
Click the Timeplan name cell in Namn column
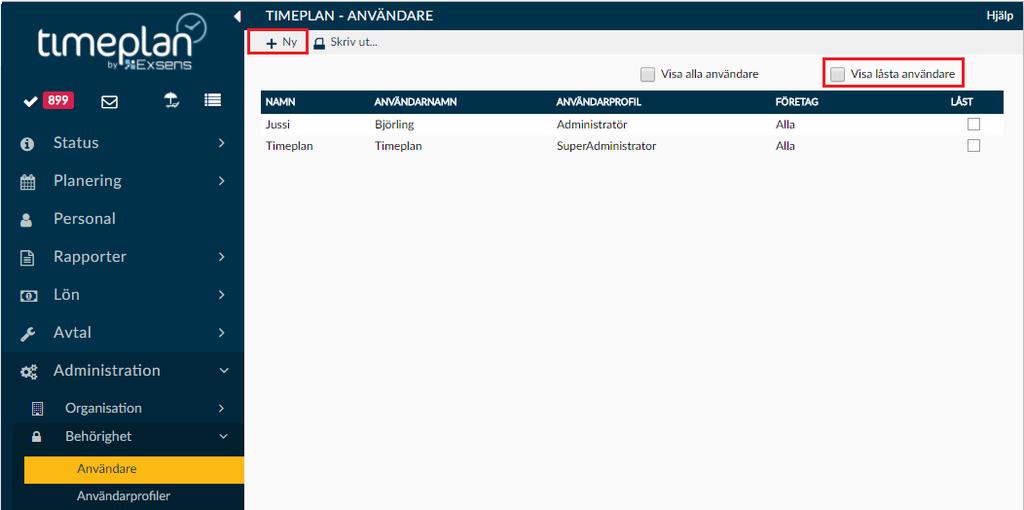click(289, 146)
